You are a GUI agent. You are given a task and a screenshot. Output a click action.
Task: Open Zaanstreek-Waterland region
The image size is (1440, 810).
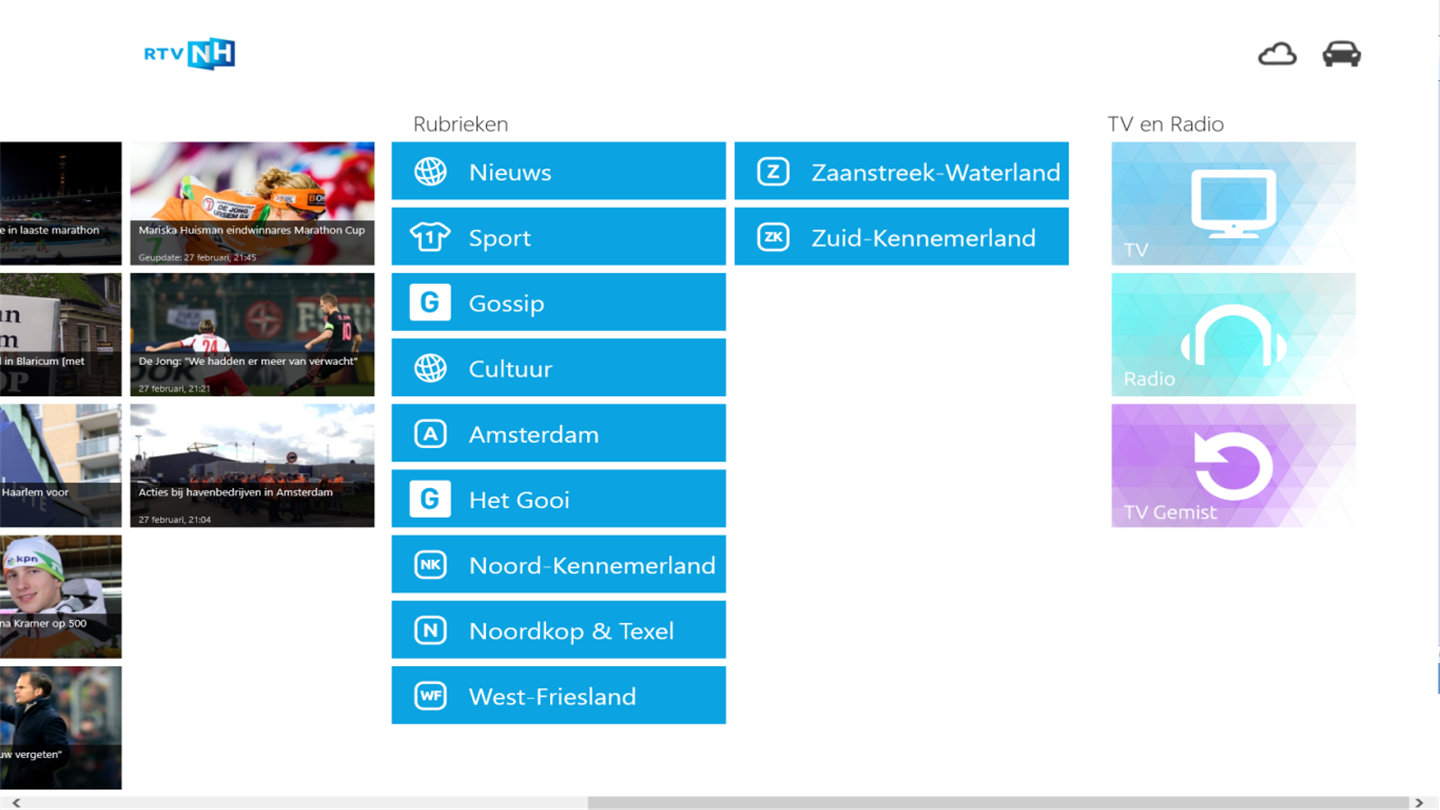(901, 172)
